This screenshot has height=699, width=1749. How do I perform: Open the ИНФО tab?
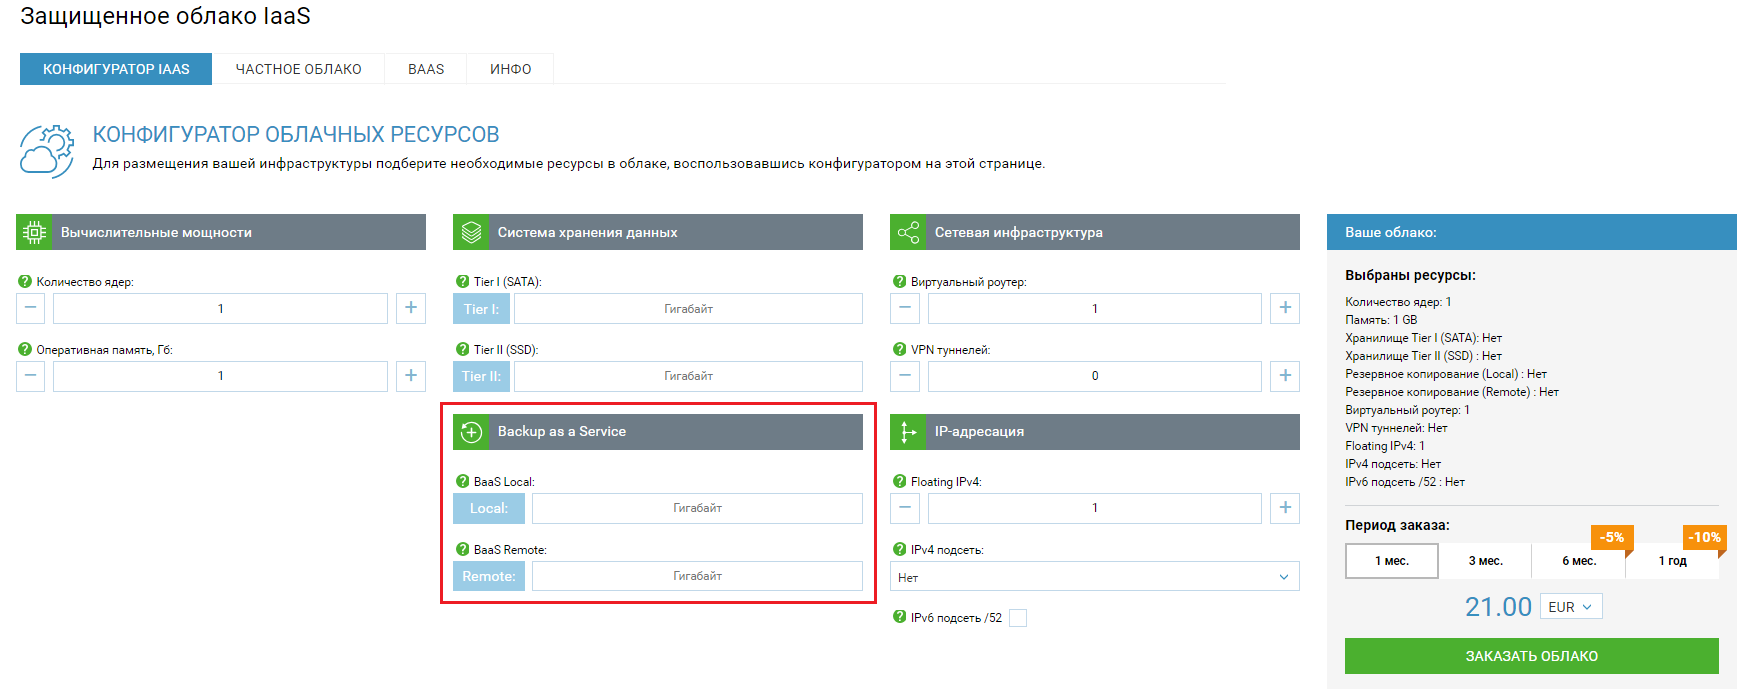tap(510, 69)
